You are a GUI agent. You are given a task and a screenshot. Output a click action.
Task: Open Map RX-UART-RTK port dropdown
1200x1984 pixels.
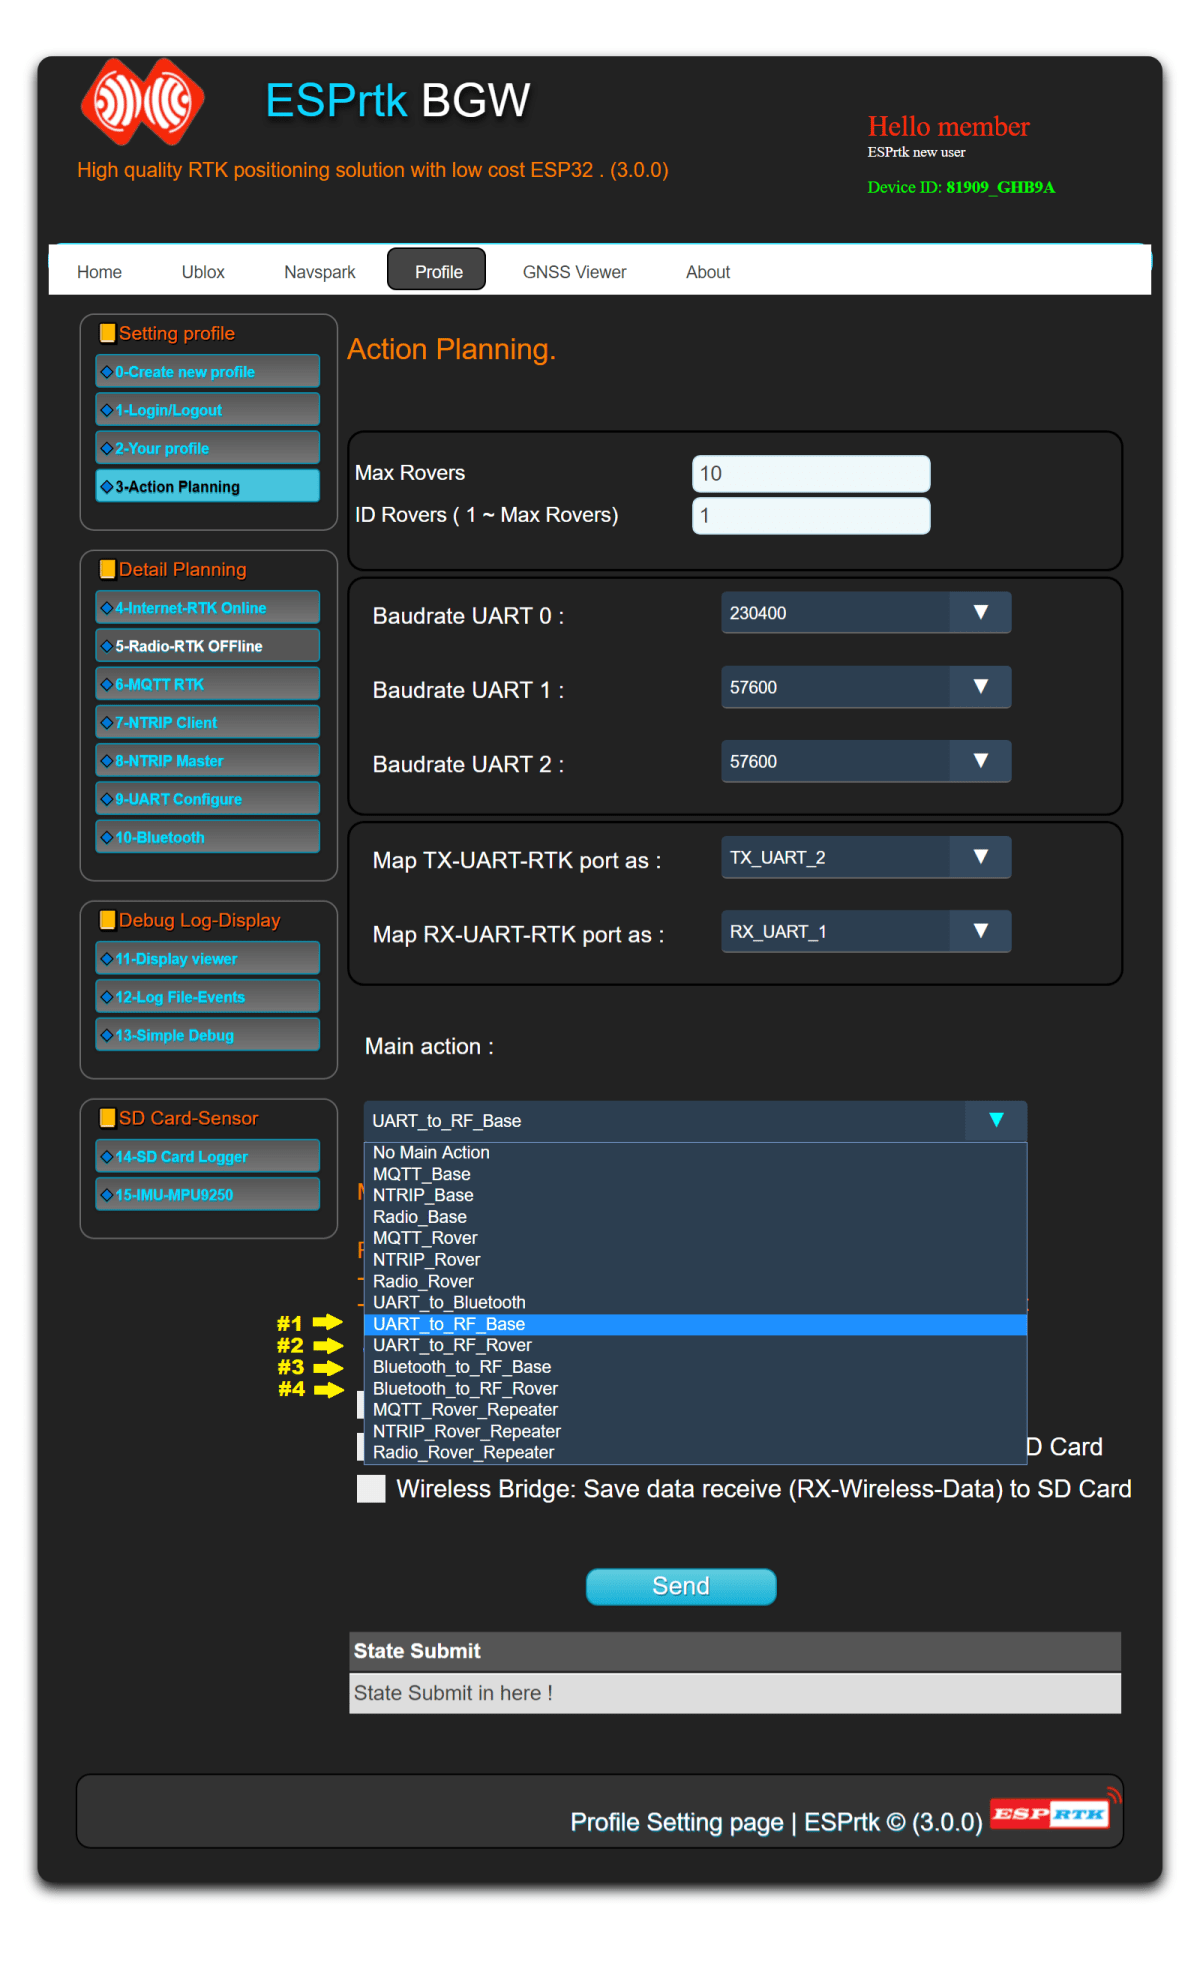(x=866, y=931)
